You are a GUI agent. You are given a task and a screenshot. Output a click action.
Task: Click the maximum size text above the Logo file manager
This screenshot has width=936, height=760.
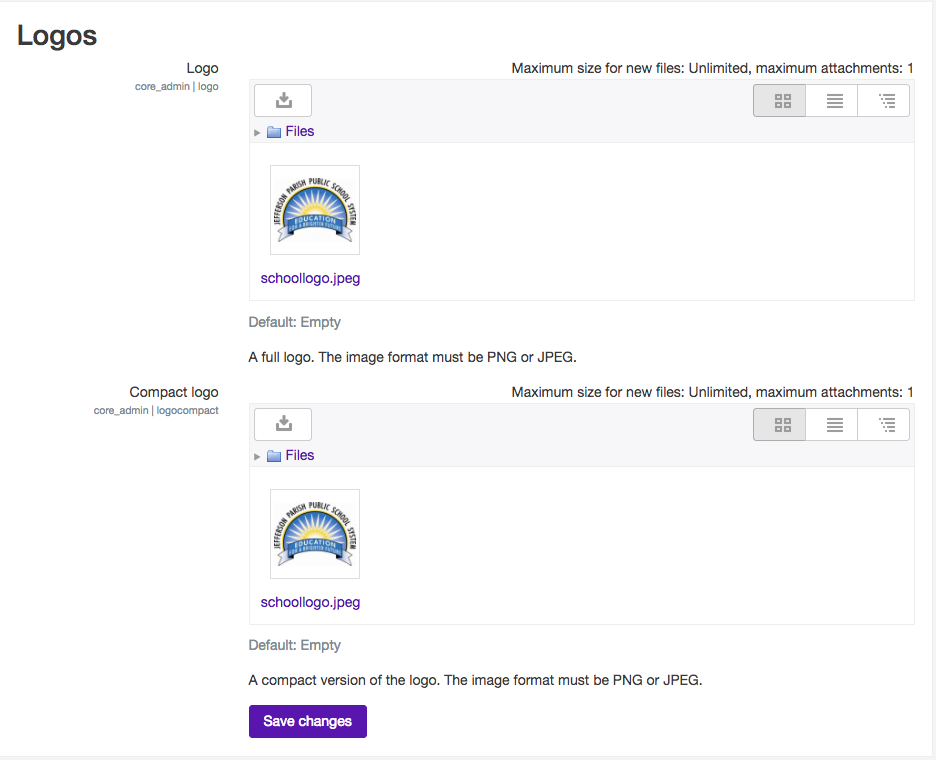[712, 69]
